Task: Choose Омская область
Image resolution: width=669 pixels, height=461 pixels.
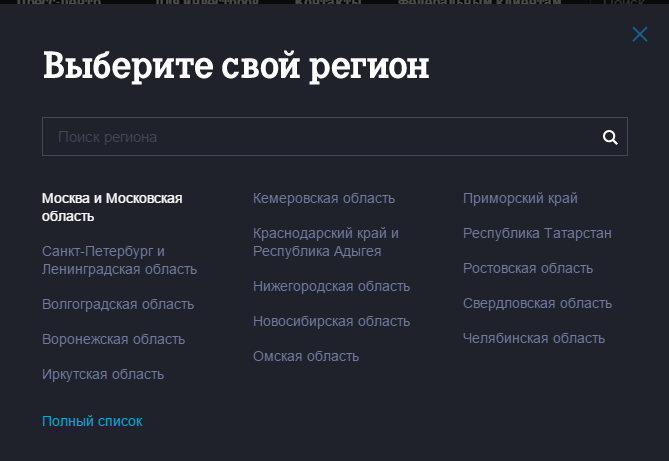Action: (x=306, y=356)
